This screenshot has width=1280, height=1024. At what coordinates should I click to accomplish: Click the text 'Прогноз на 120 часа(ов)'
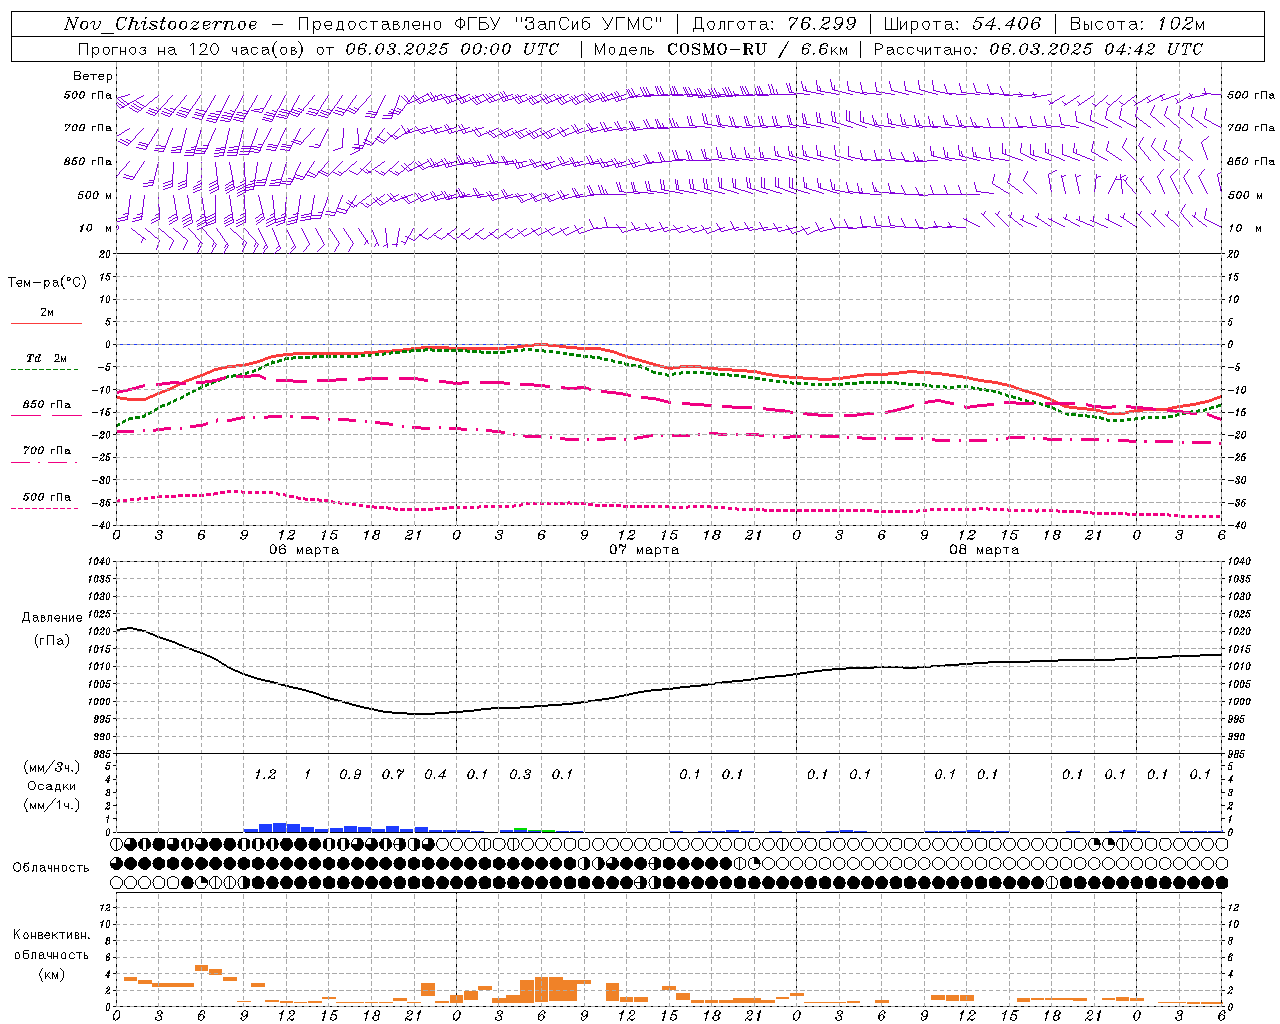(192, 49)
